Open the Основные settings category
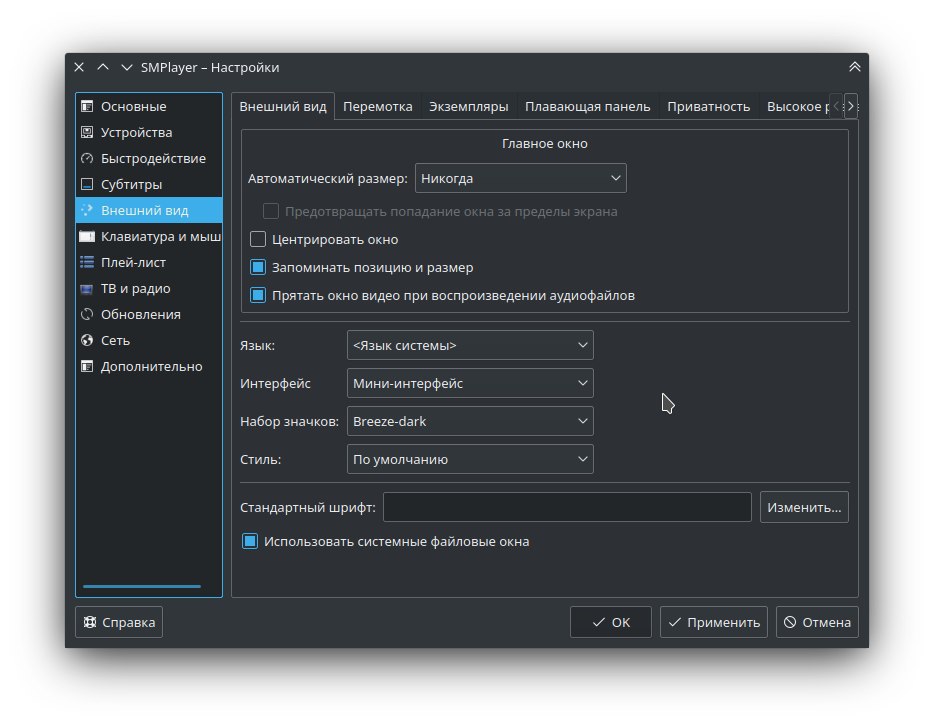The image size is (934, 725). [x=149, y=107]
